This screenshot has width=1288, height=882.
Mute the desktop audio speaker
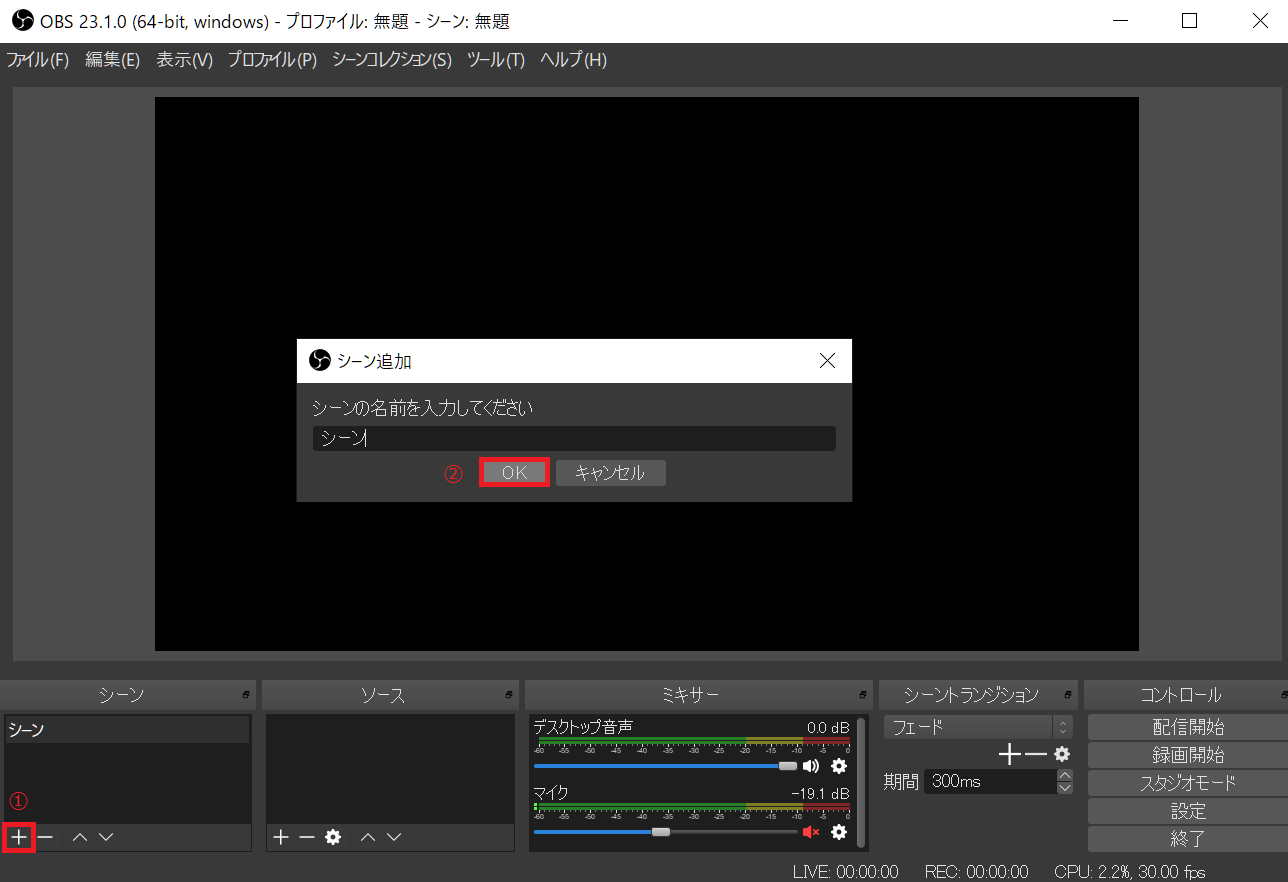click(x=811, y=766)
